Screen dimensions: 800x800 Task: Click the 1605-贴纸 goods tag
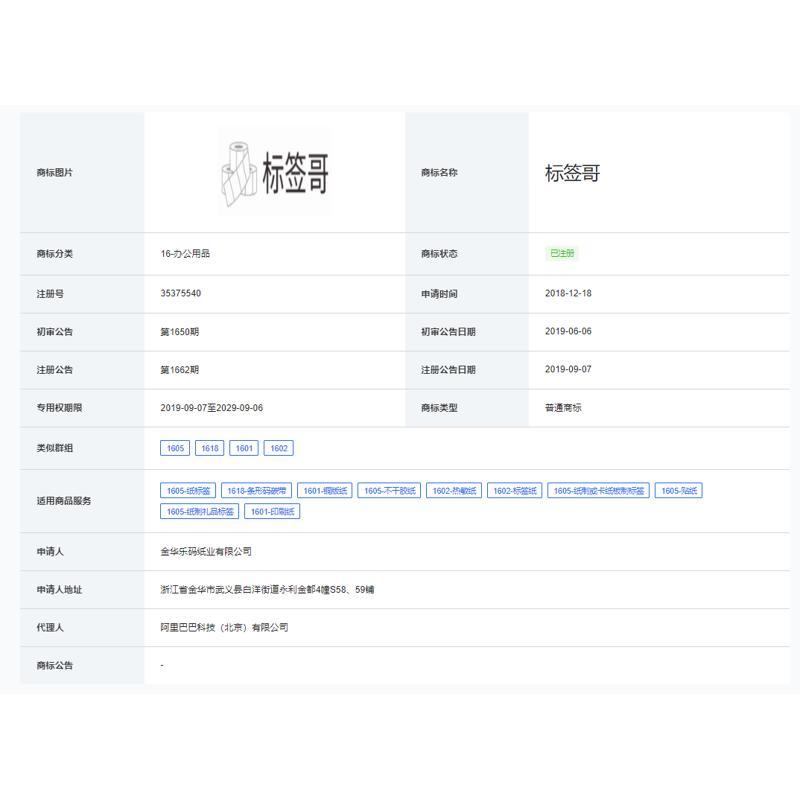coord(679,490)
